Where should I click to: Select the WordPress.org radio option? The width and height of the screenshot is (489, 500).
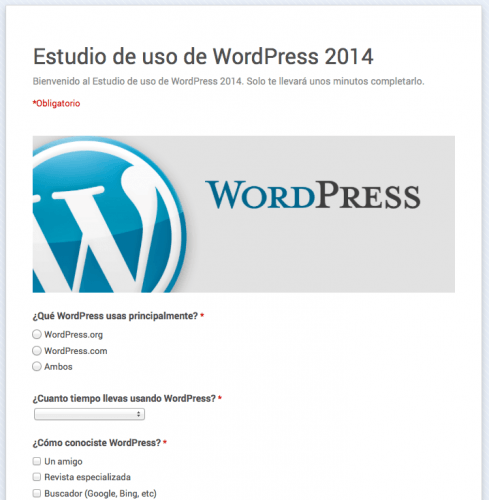click(37, 334)
